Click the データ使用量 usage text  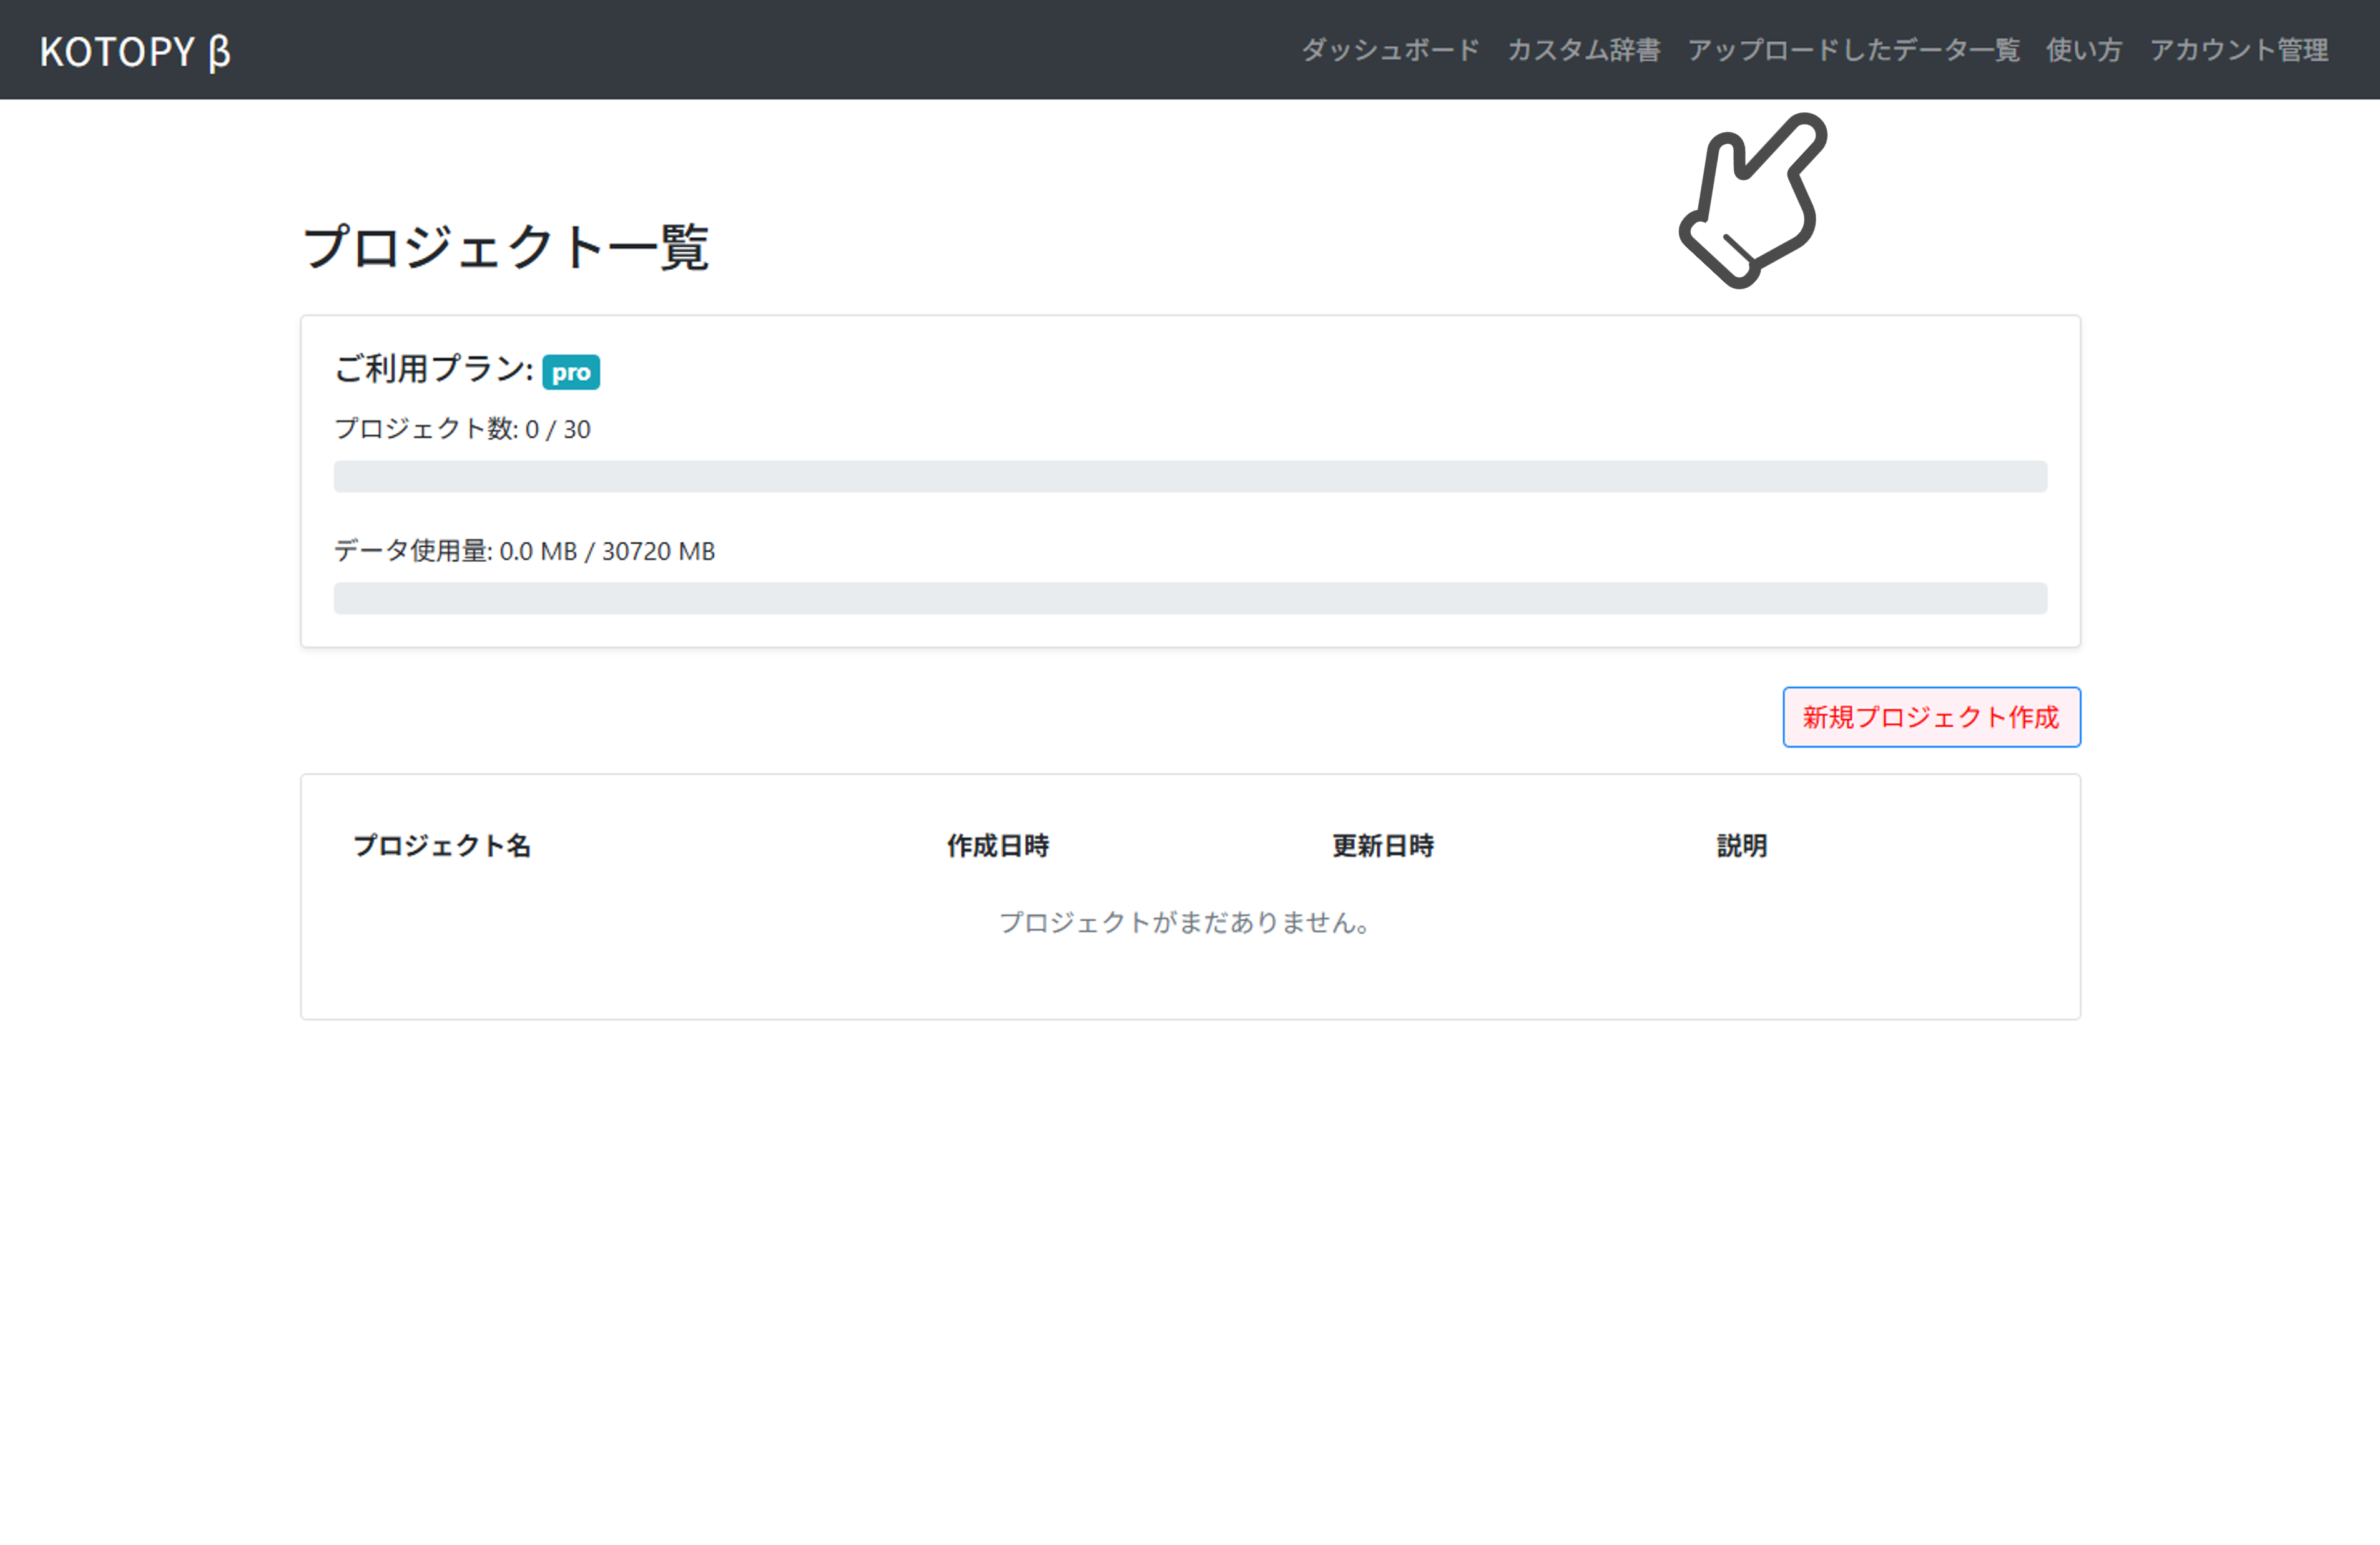coord(523,551)
